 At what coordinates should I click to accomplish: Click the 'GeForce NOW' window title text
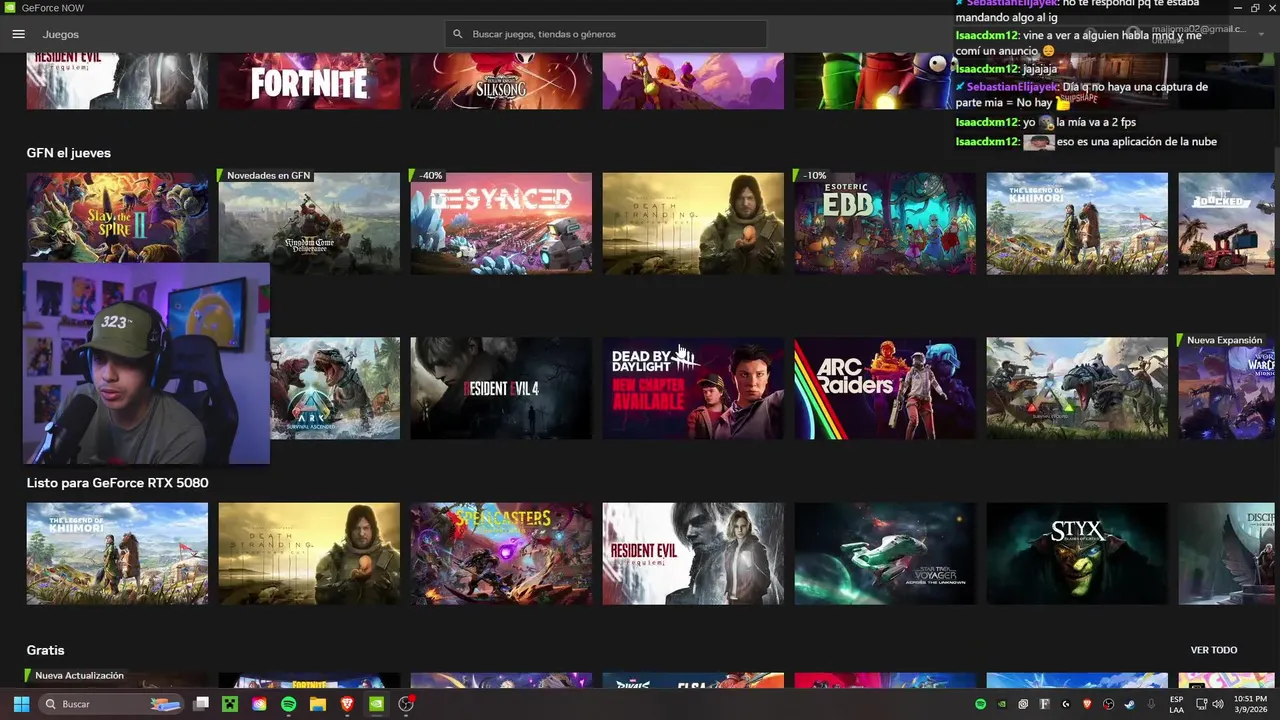click(x=52, y=8)
